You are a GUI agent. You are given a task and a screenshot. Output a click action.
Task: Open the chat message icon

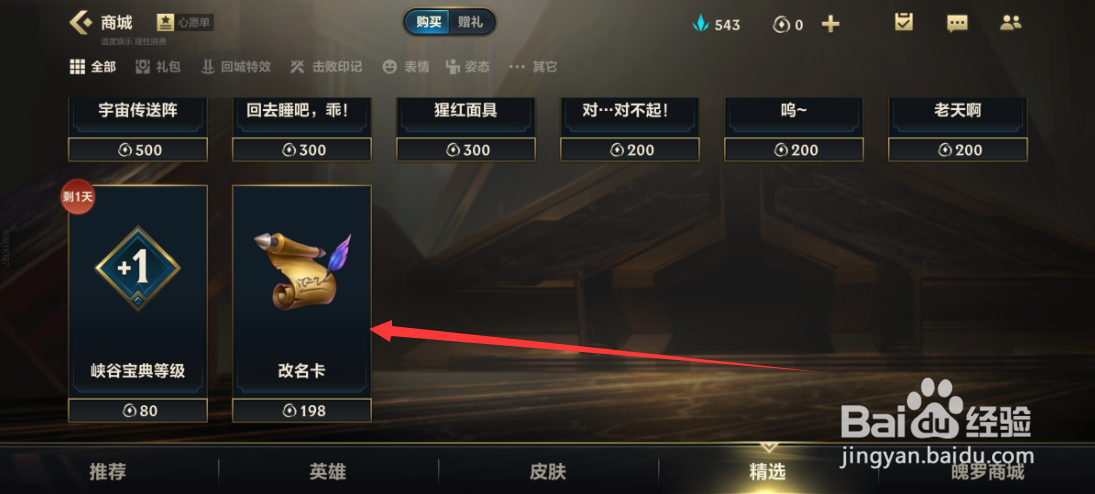pyautogui.click(x=957, y=23)
